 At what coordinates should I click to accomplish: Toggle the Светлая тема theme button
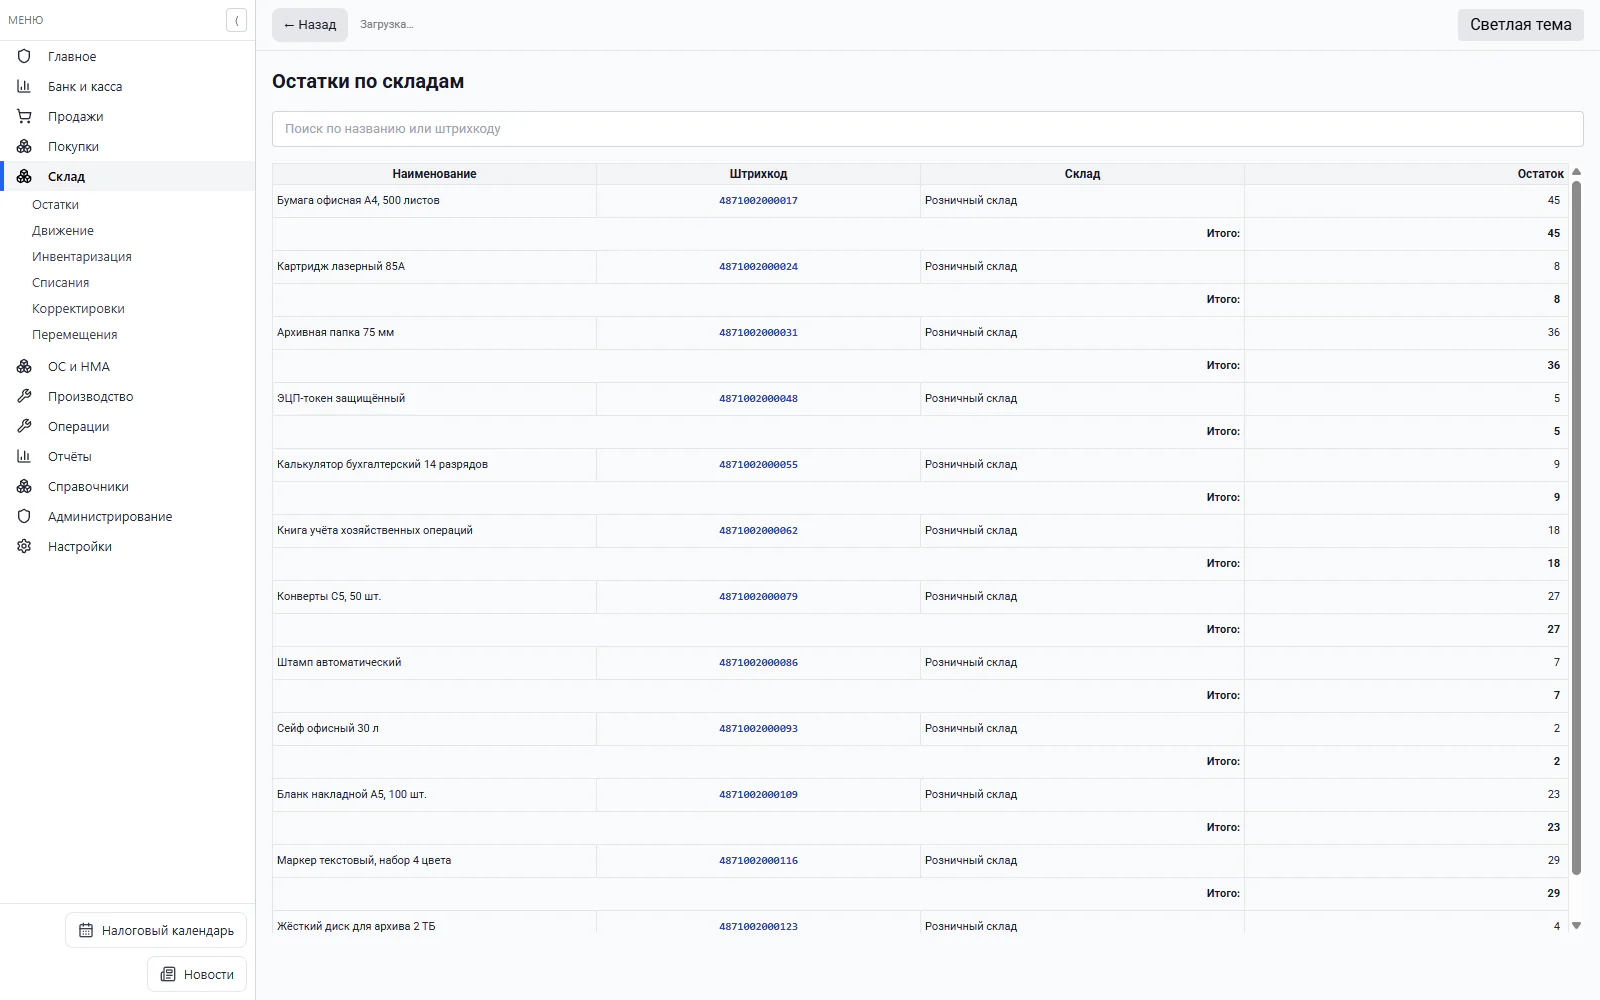coord(1520,25)
